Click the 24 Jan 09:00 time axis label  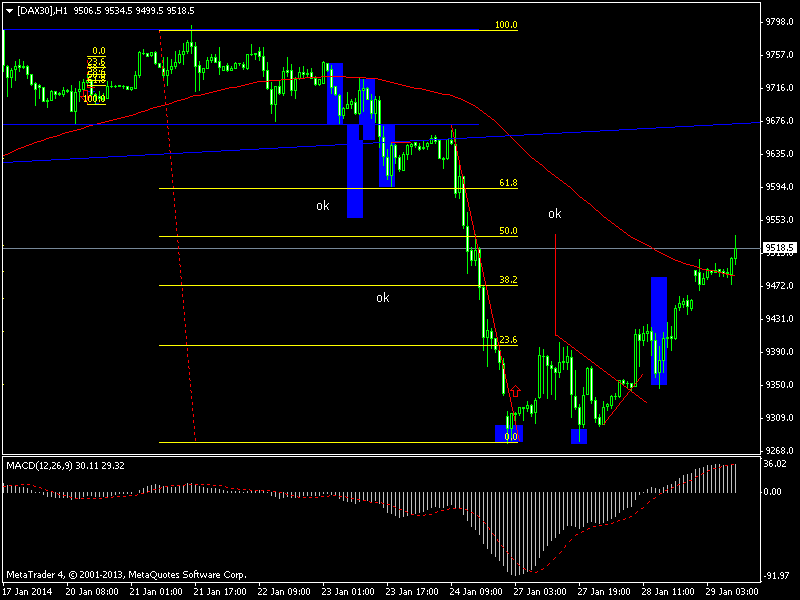(x=474, y=591)
